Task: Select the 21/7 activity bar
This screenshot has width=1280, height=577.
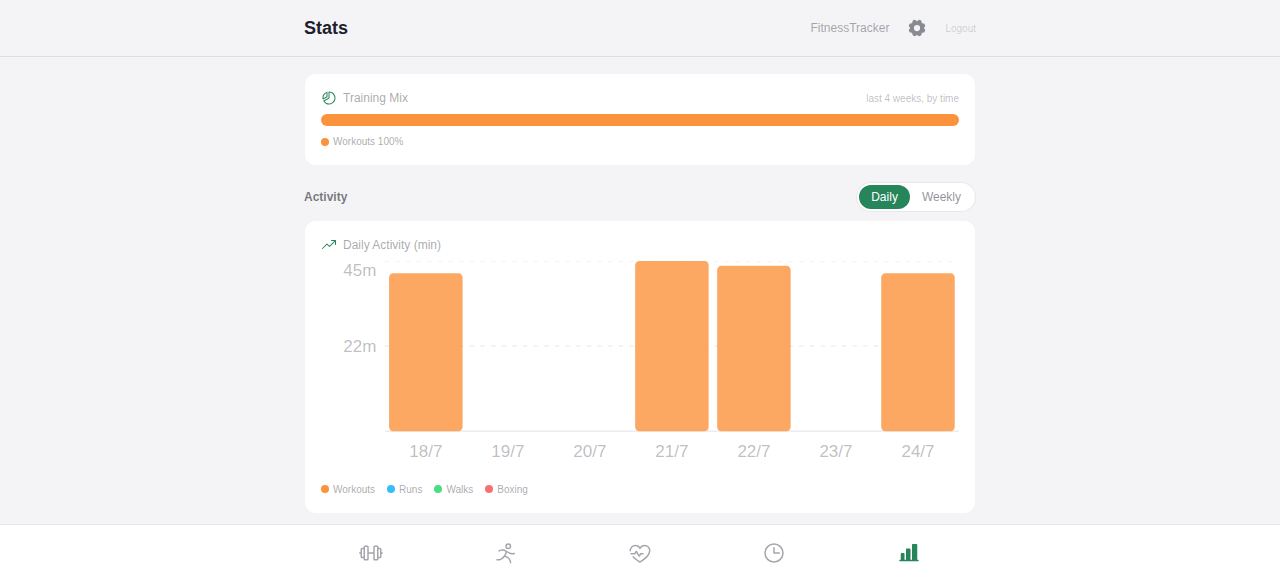Action: 672,346
